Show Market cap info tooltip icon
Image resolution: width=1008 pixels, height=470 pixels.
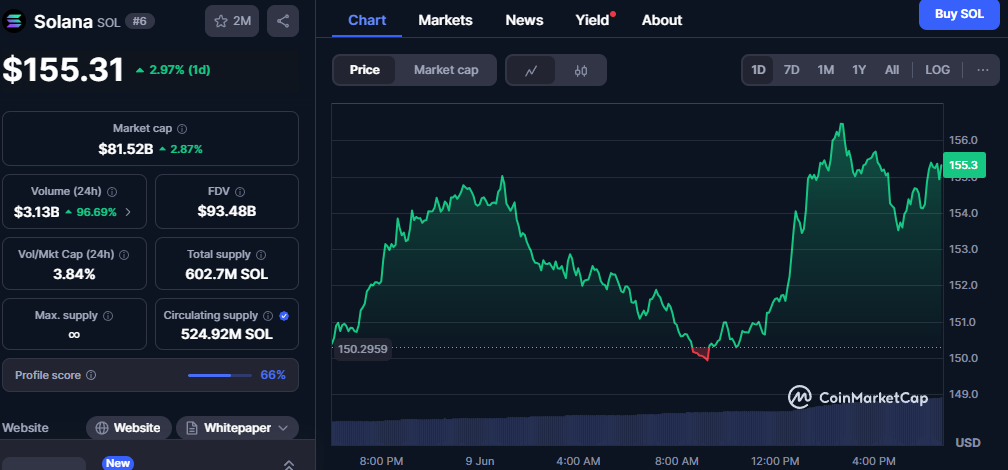coord(182,129)
